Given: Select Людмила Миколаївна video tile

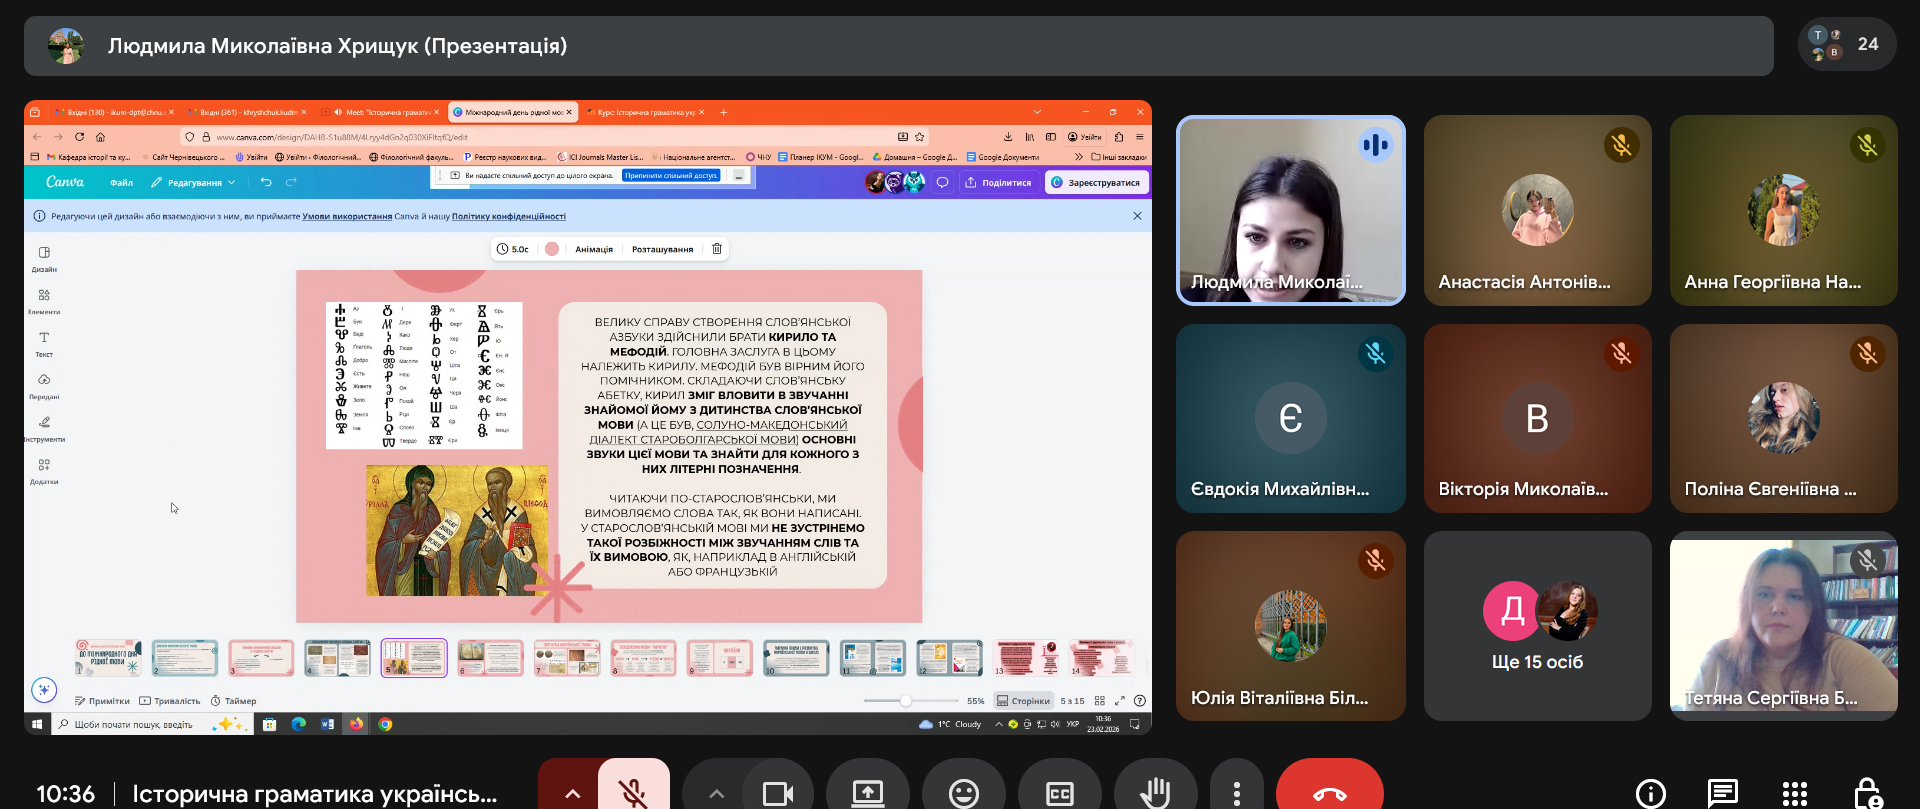Looking at the screenshot, I should pos(1291,211).
